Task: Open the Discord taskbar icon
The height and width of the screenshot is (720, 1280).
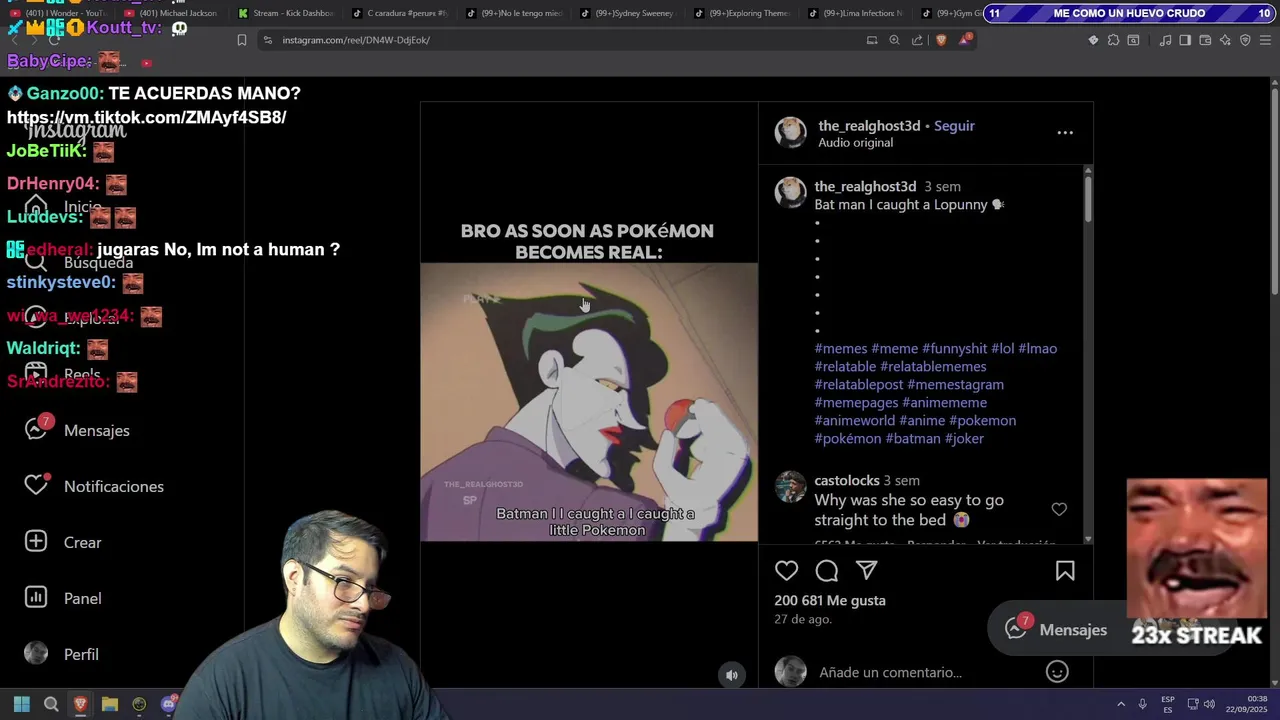Action: pyautogui.click(x=168, y=704)
